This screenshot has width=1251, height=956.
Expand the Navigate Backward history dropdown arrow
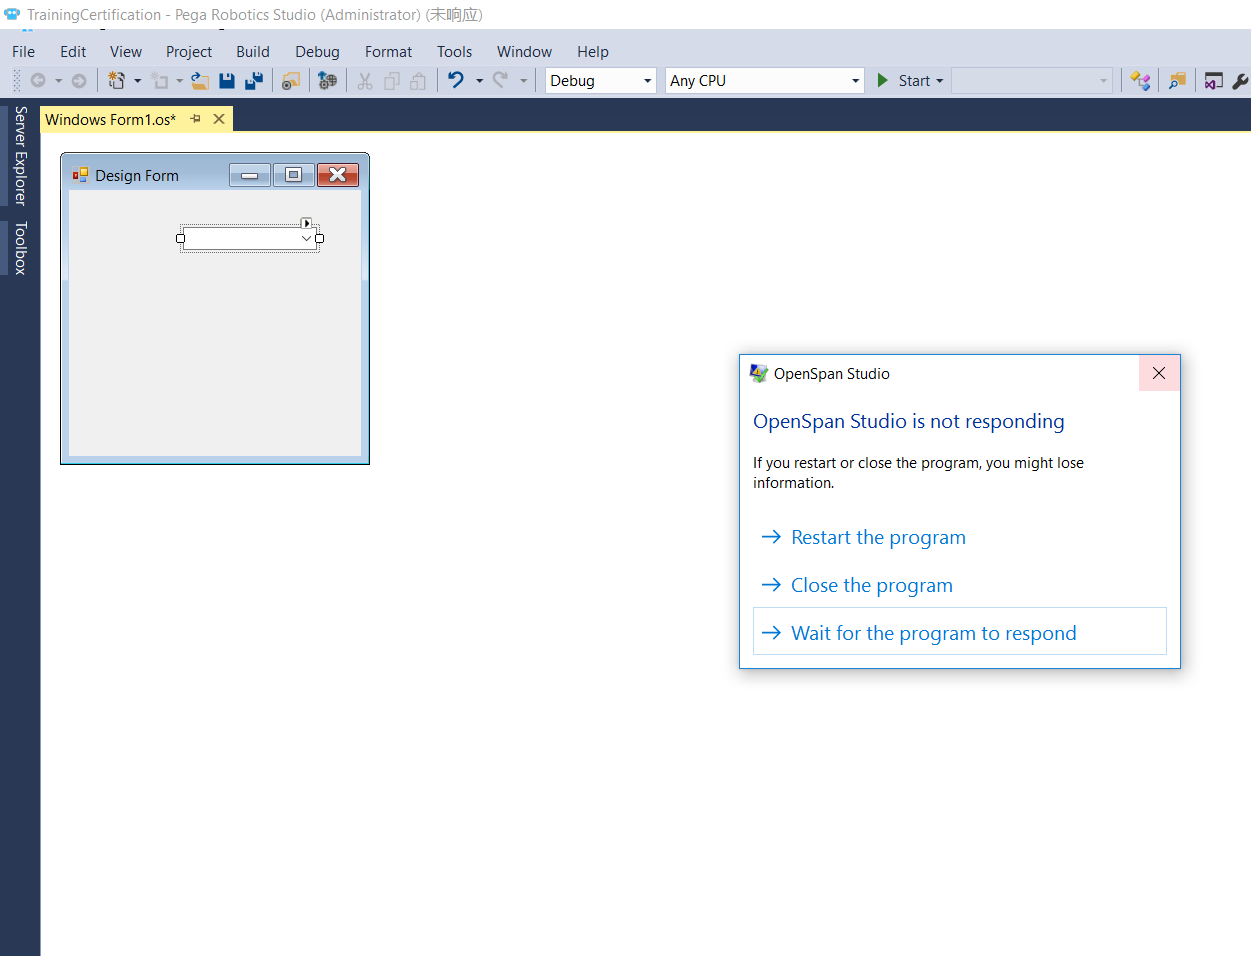pos(59,81)
